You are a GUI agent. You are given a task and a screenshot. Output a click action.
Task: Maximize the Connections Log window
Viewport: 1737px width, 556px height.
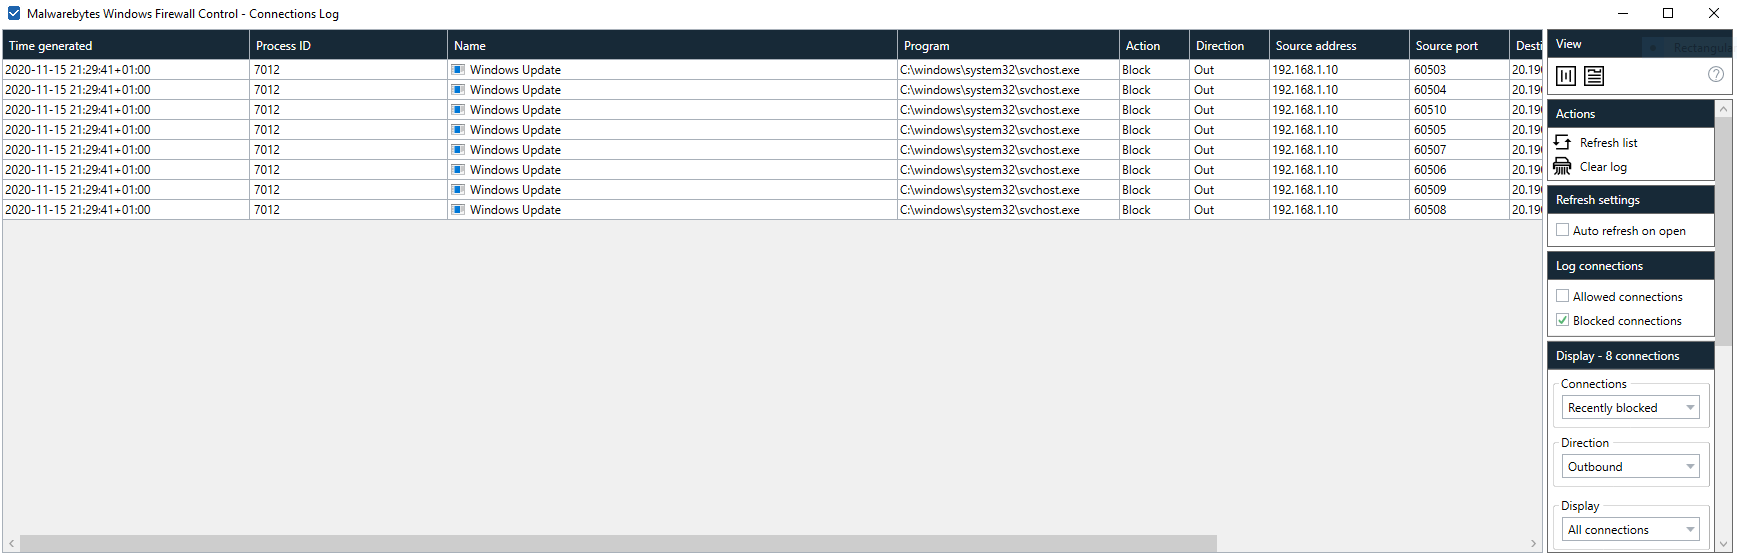(x=1668, y=14)
